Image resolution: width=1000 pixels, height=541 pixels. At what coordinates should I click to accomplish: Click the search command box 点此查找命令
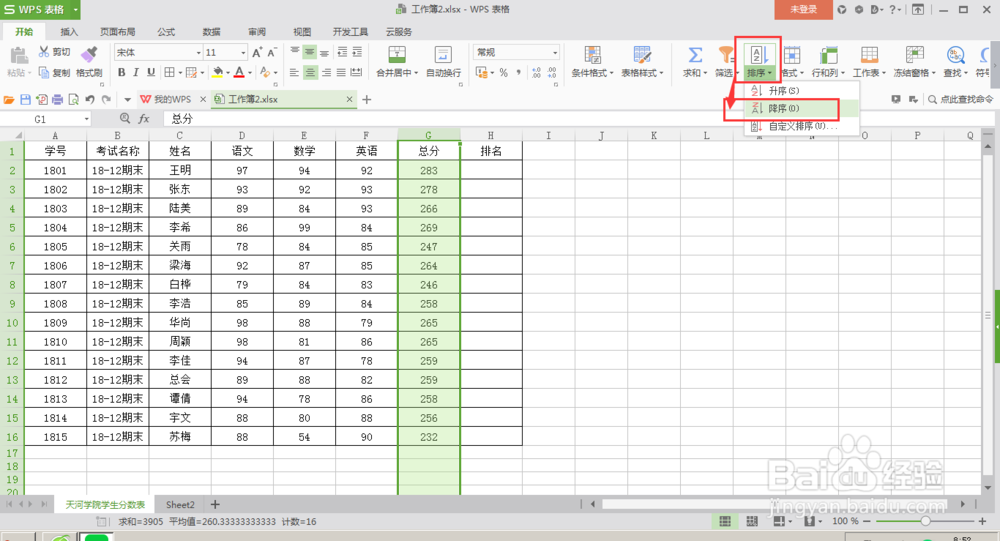[961, 100]
